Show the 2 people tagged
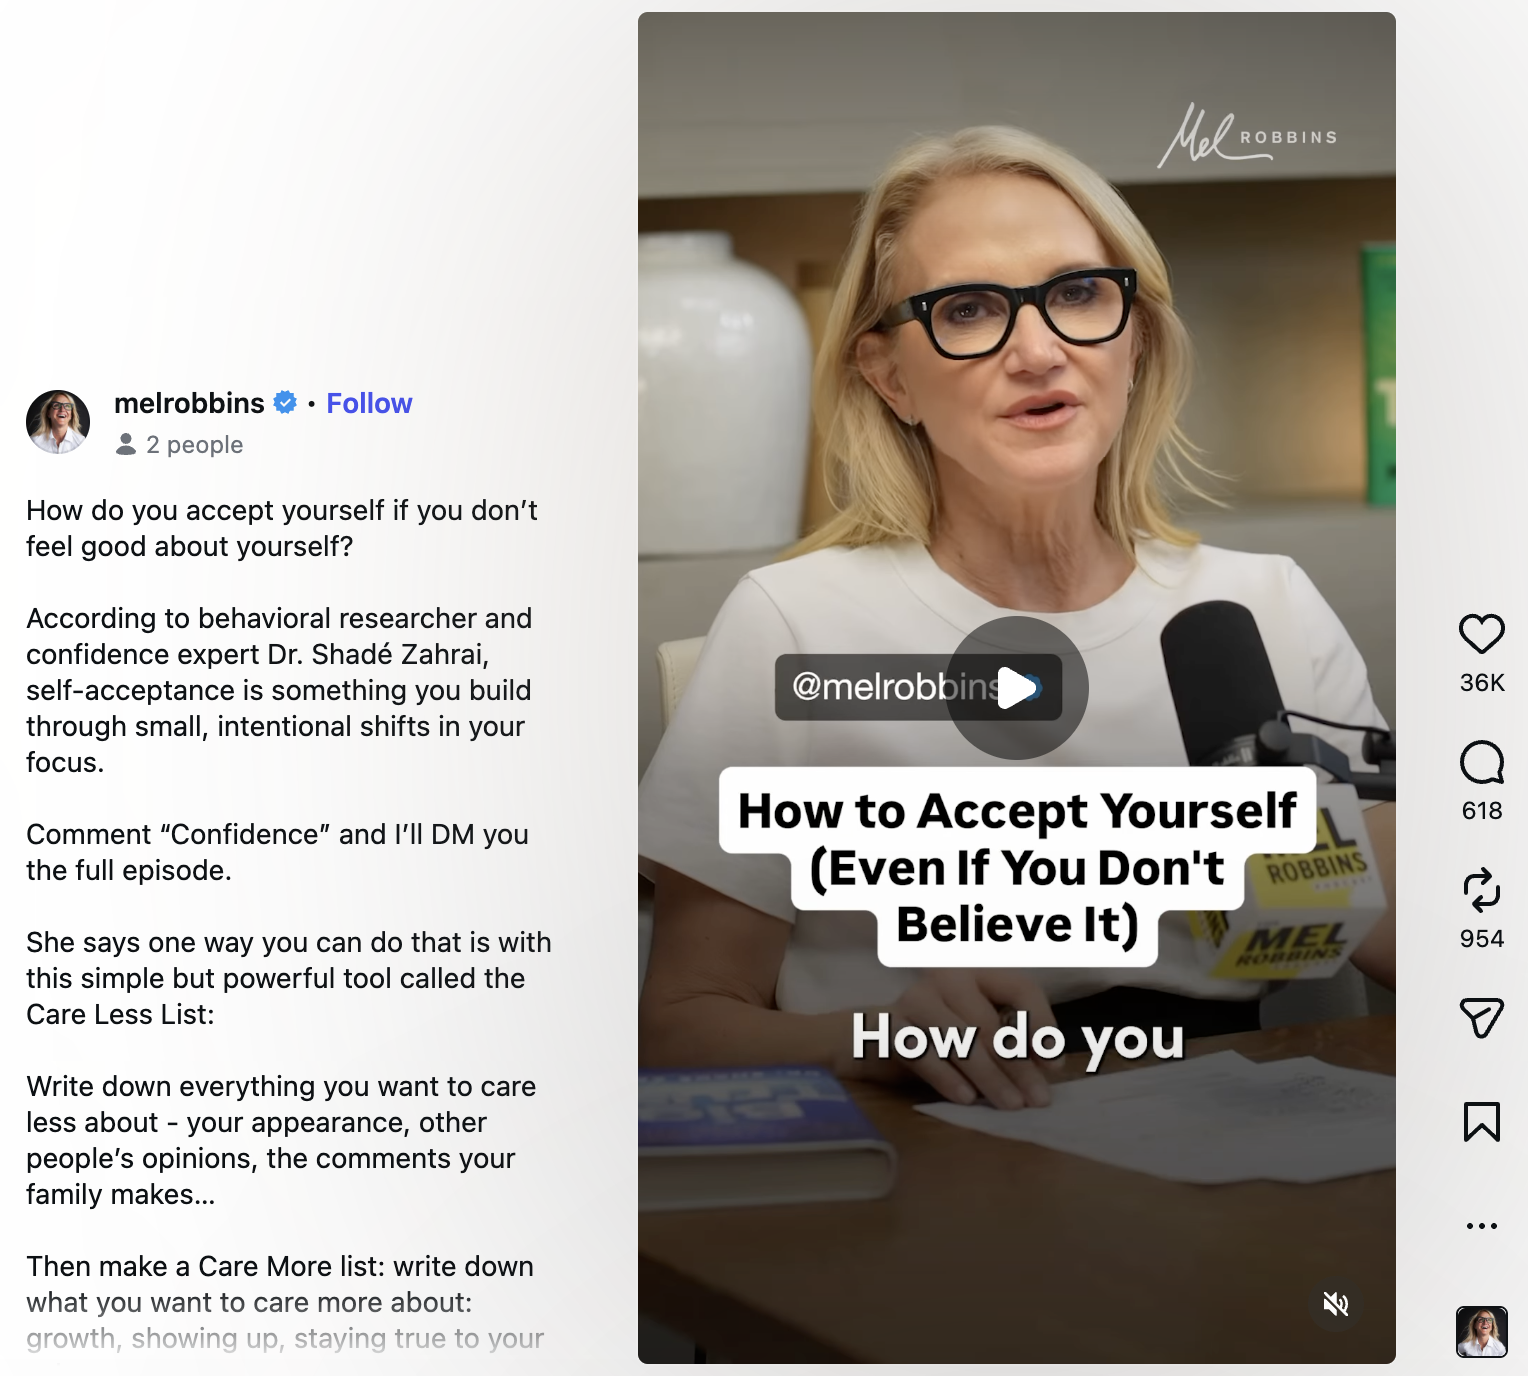The image size is (1528, 1376). (x=180, y=444)
